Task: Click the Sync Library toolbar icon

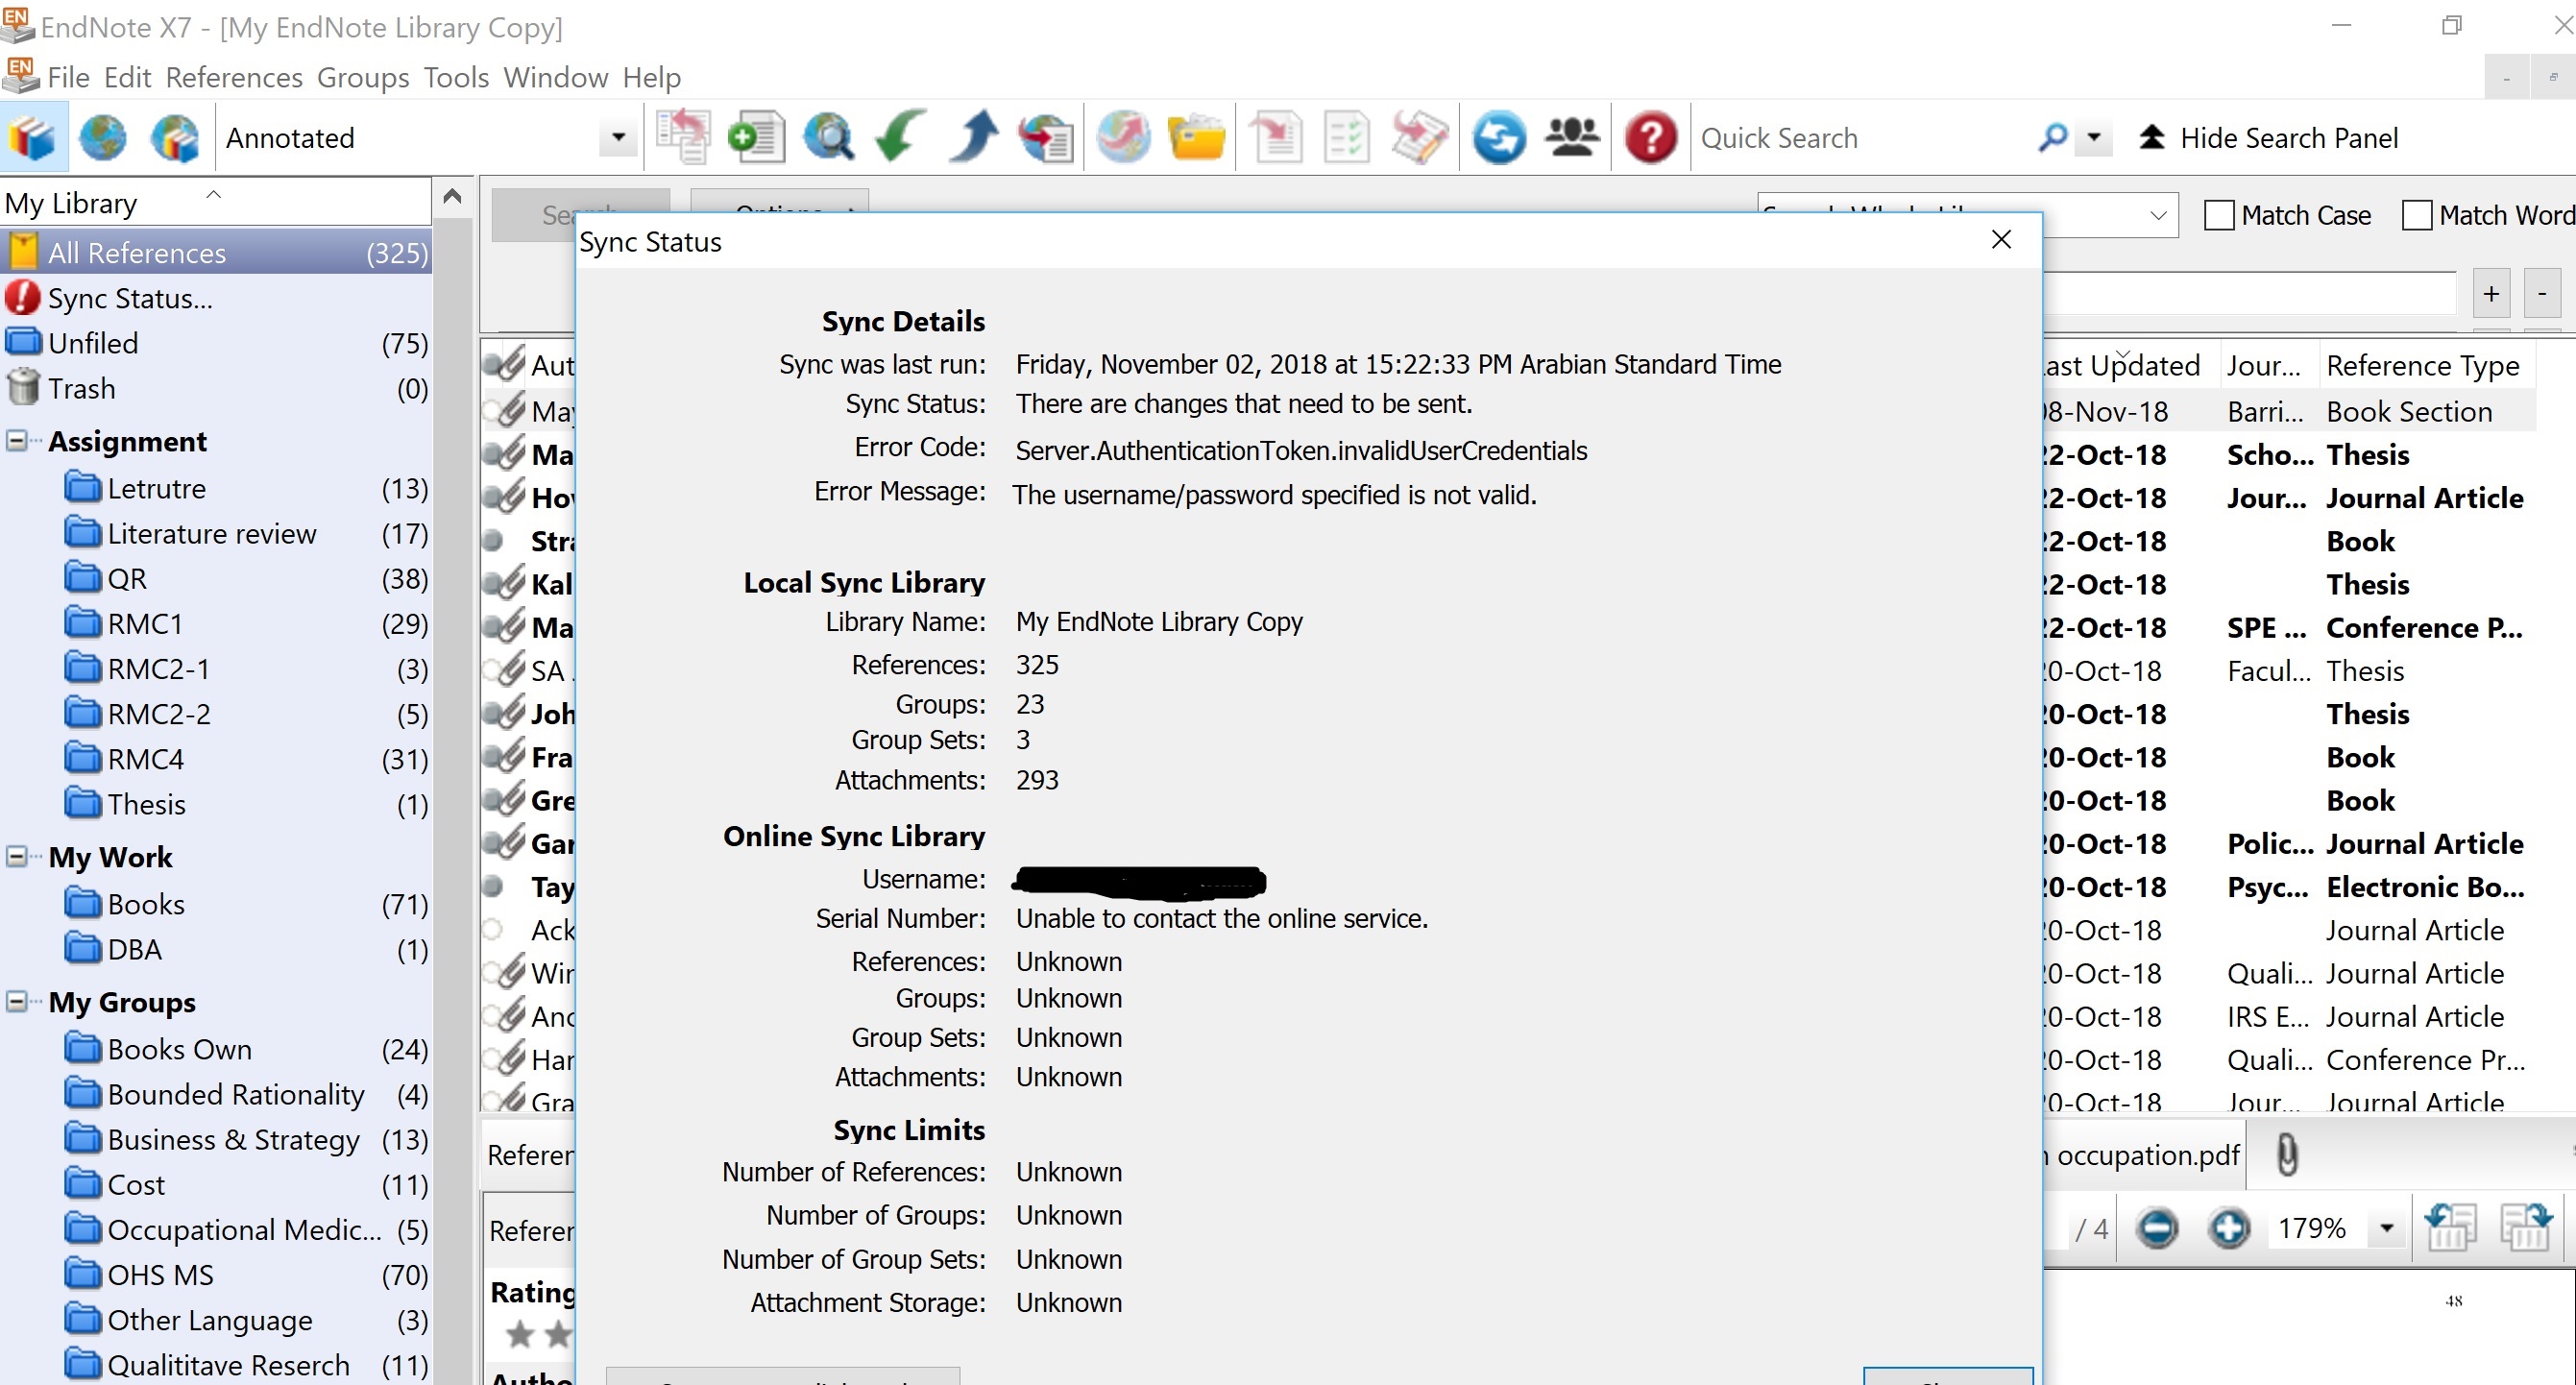Action: point(1498,137)
